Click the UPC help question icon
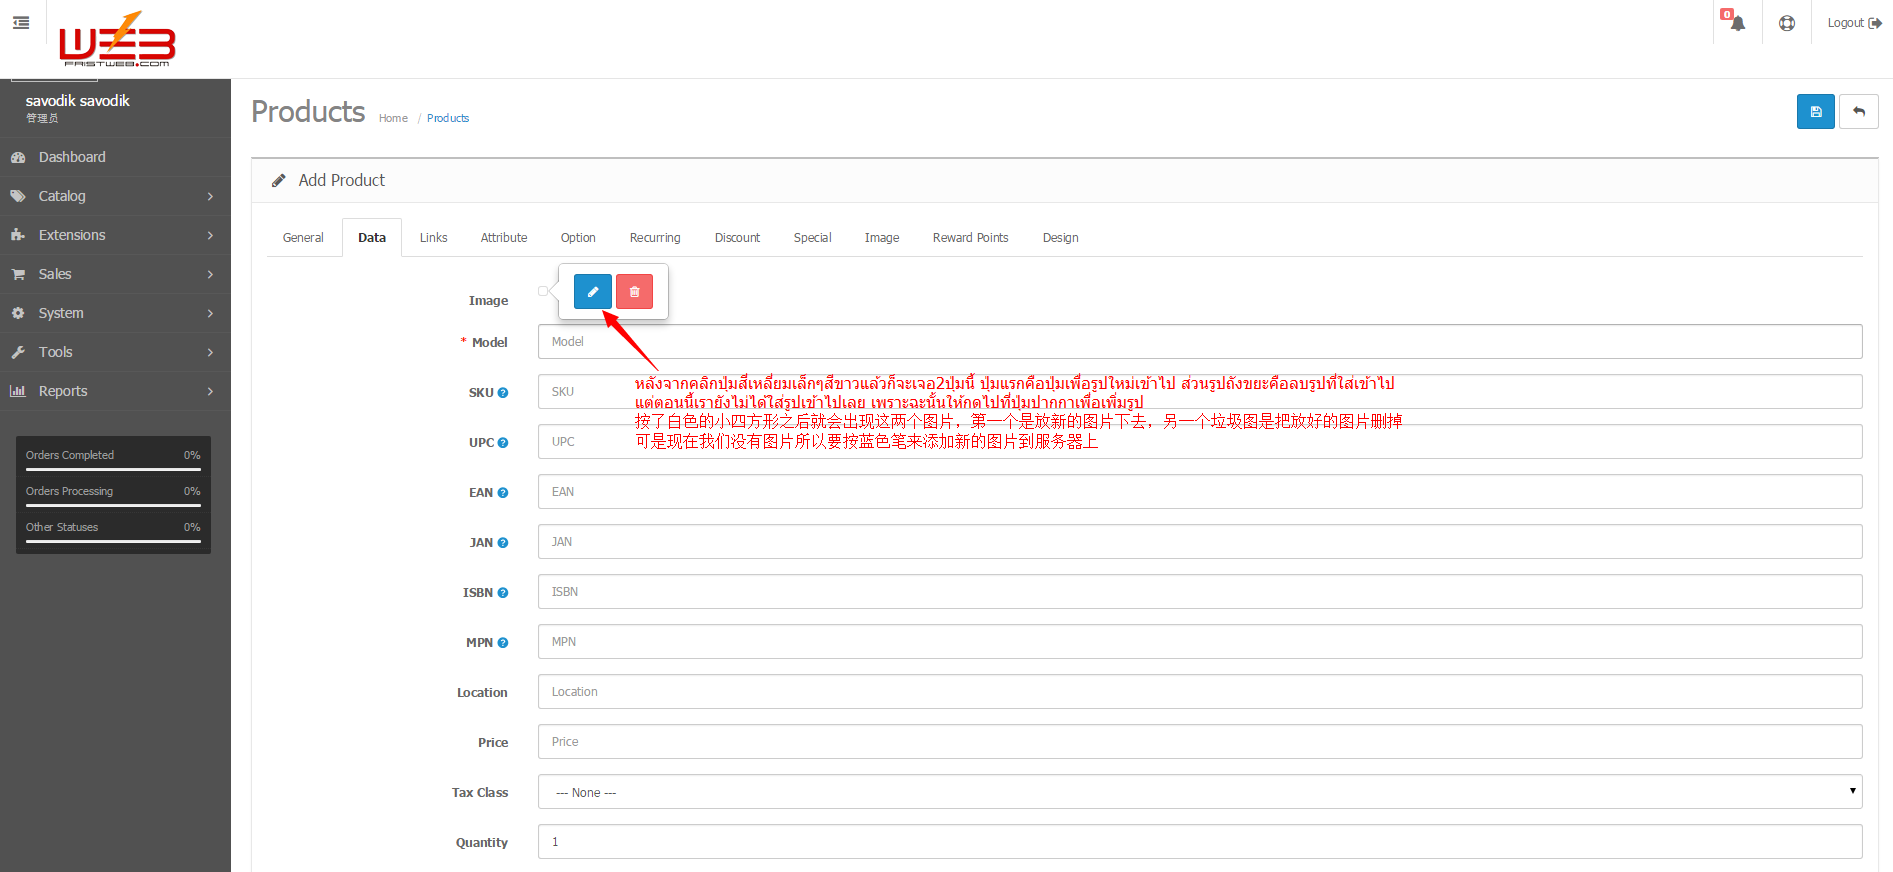 503,443
